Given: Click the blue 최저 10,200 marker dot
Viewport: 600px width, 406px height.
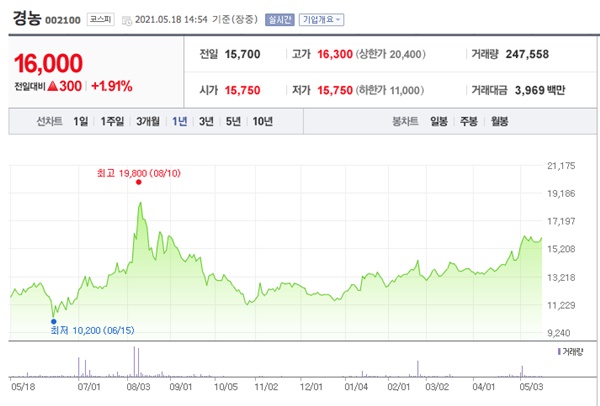Looking at the screenshot, I should pyautogui.click(x=54, y=321).
